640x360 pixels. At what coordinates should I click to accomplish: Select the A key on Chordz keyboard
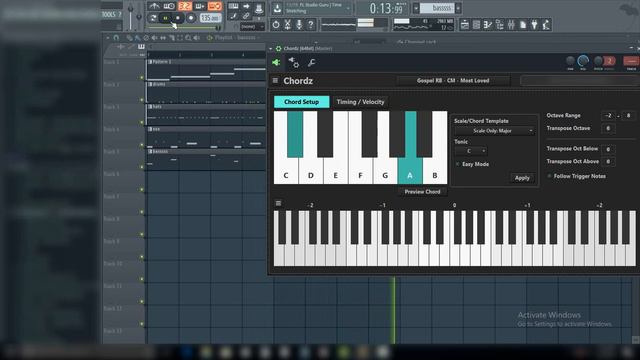410,171
